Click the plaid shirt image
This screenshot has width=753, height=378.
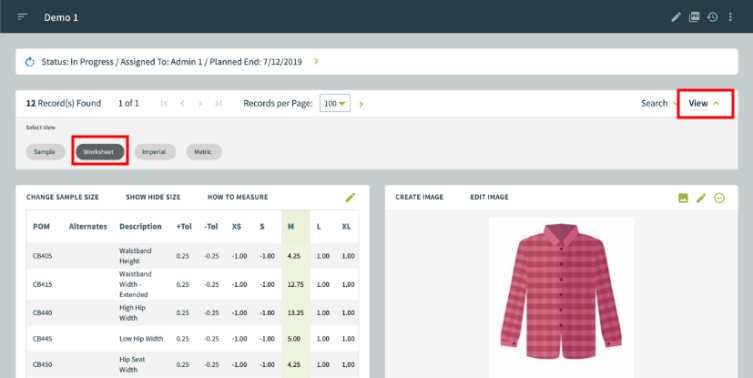(561, 293)
